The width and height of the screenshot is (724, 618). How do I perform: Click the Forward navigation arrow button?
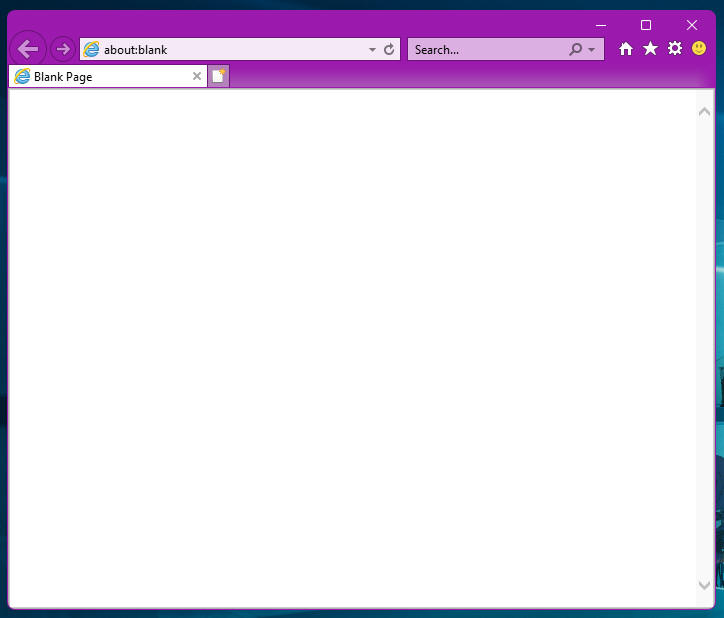point(62,49)
